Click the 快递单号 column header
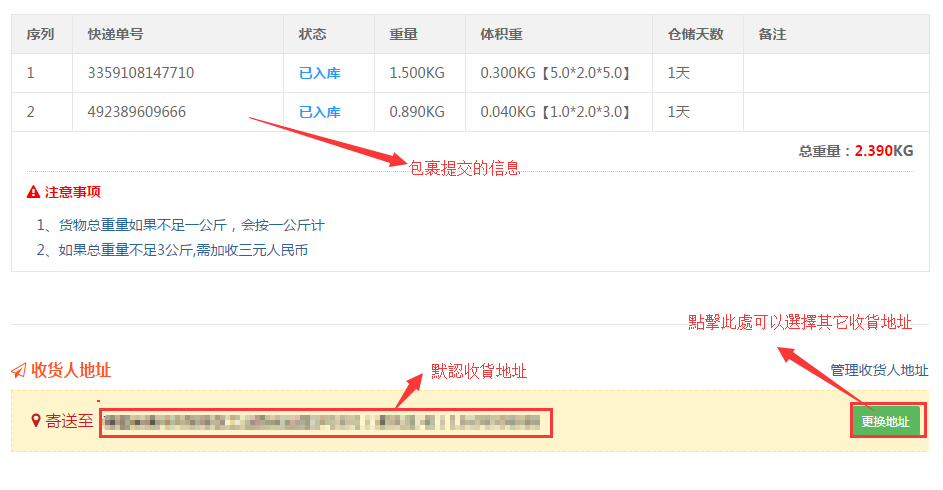Image resolution: width=943 pixels, height=490 pixels. [115, 35]
